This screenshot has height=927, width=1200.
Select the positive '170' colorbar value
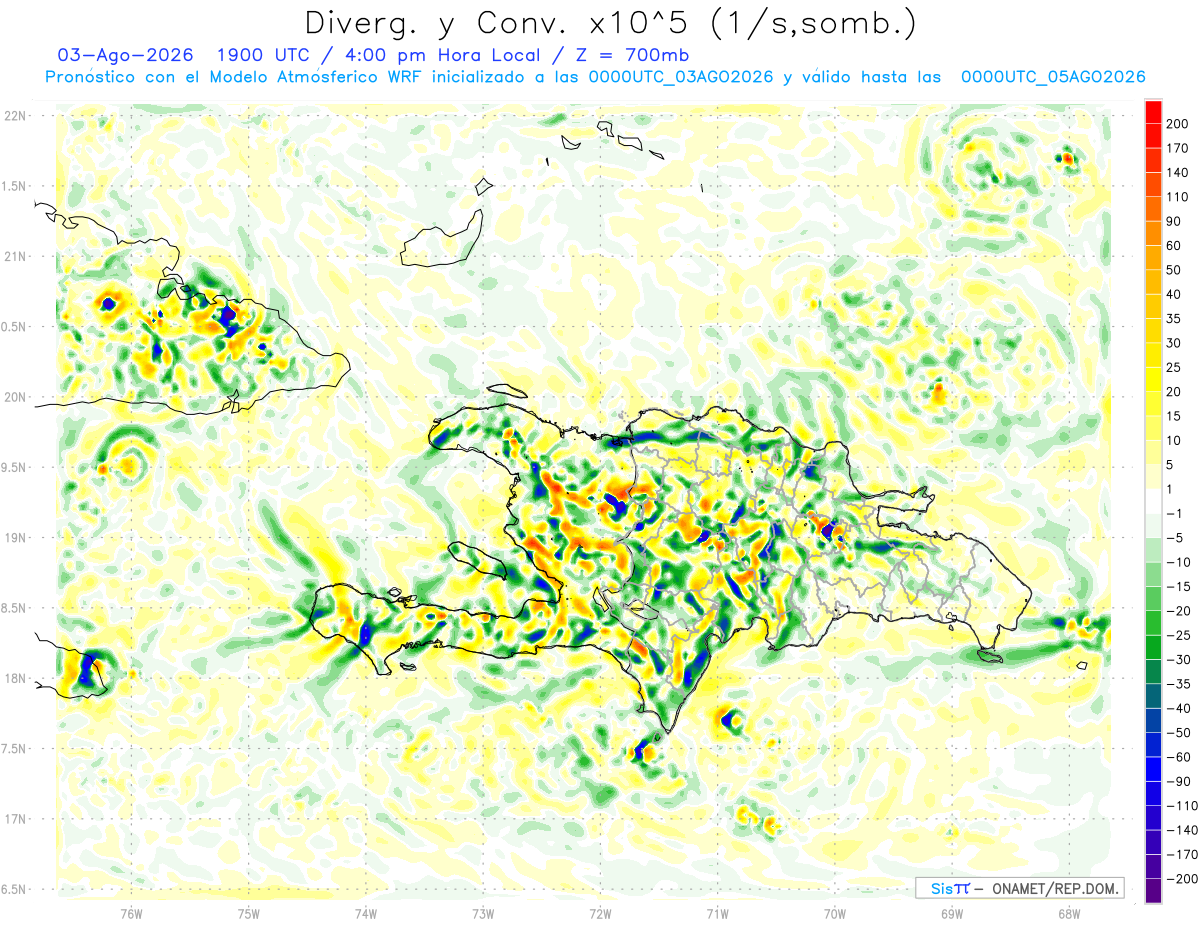point(1178,148)
